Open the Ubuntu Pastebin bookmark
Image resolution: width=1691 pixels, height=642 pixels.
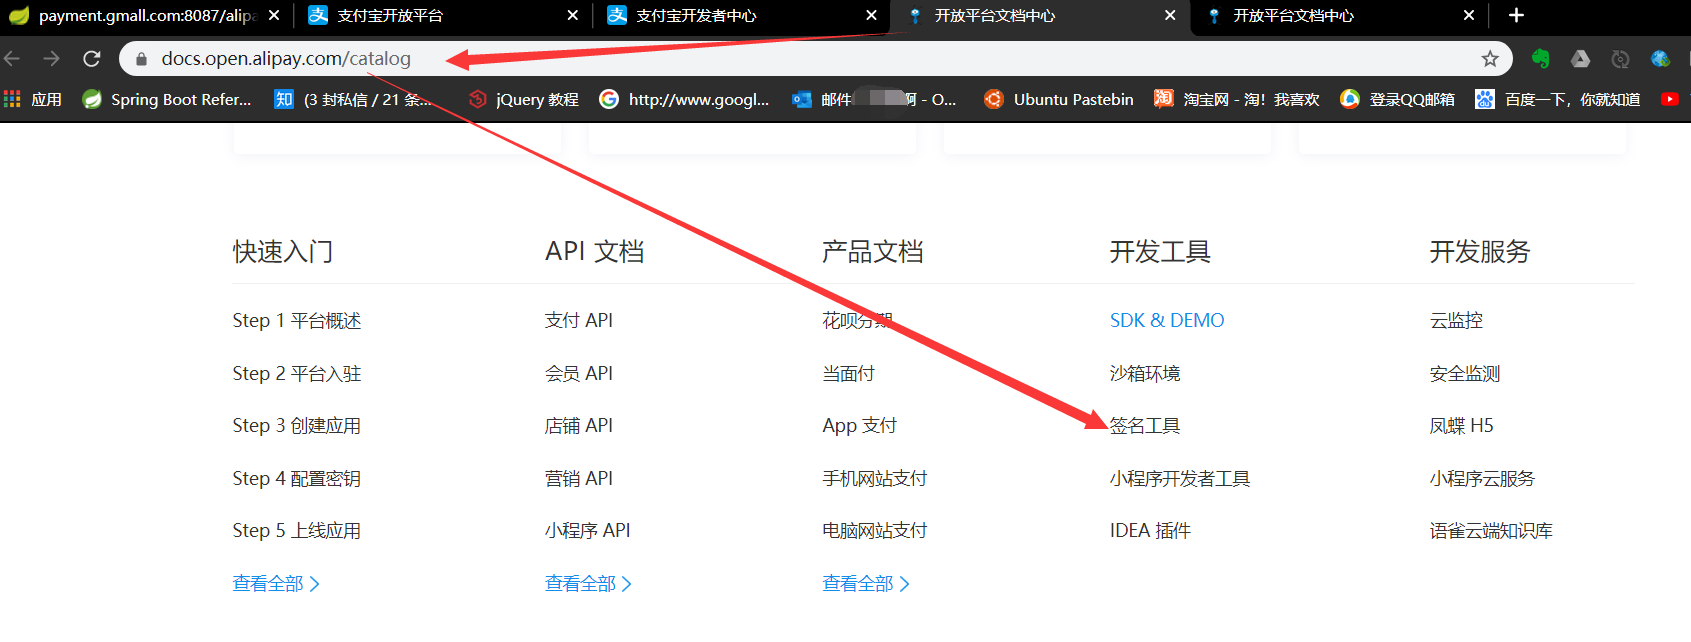[x=1058, y=99]
